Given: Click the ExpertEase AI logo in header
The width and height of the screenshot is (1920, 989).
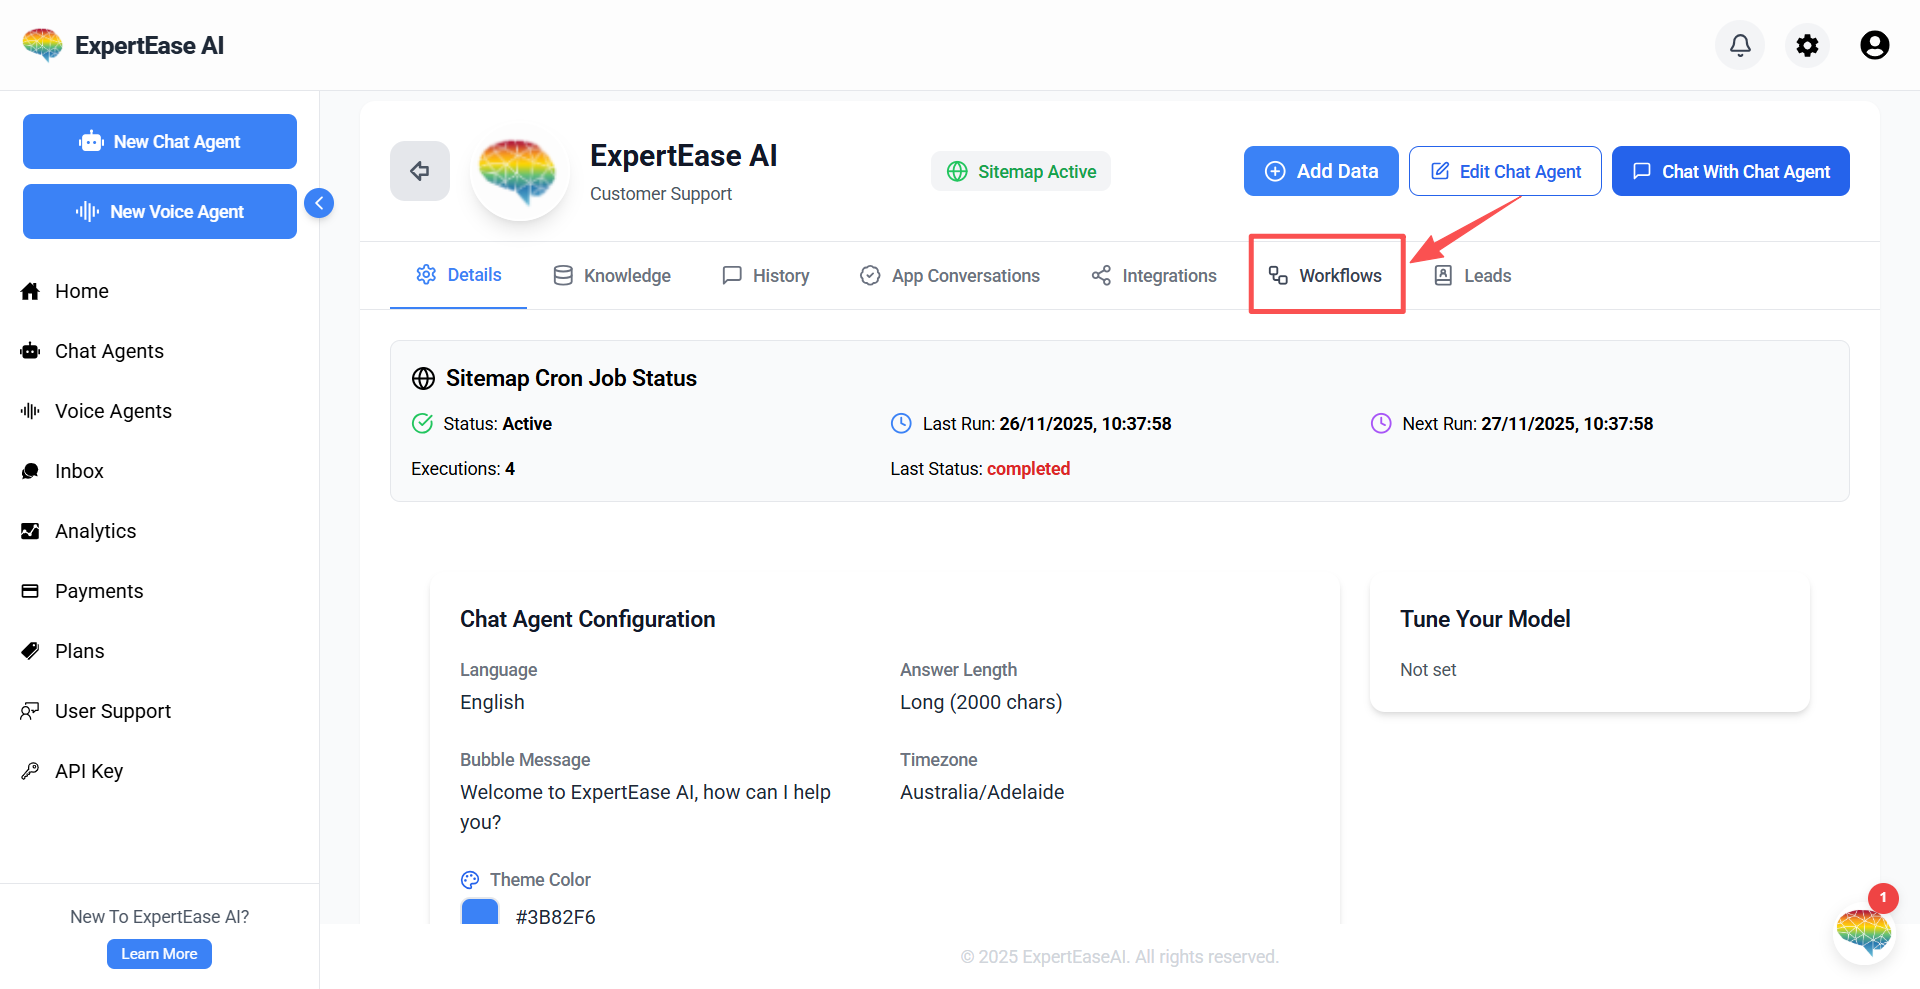Looking at the screenshot, I should pyautogui.click(x=123, y=45).
